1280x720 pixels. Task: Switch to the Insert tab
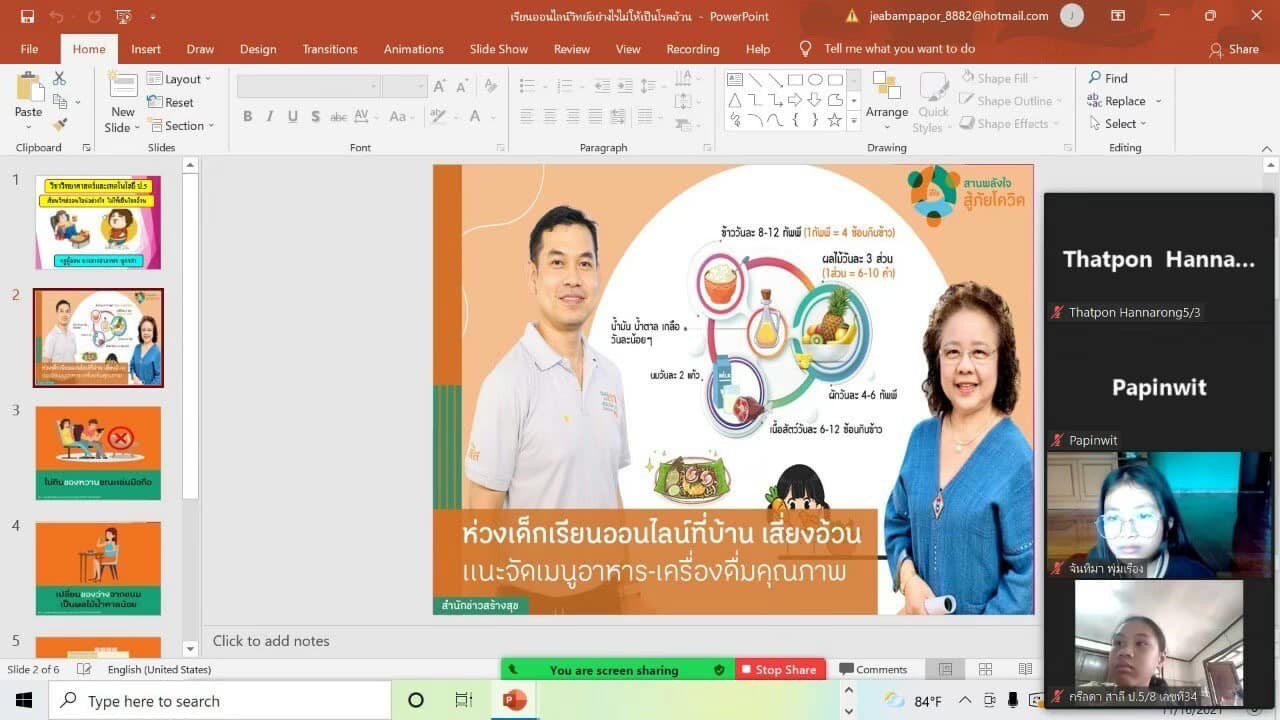tap(146, 49)
